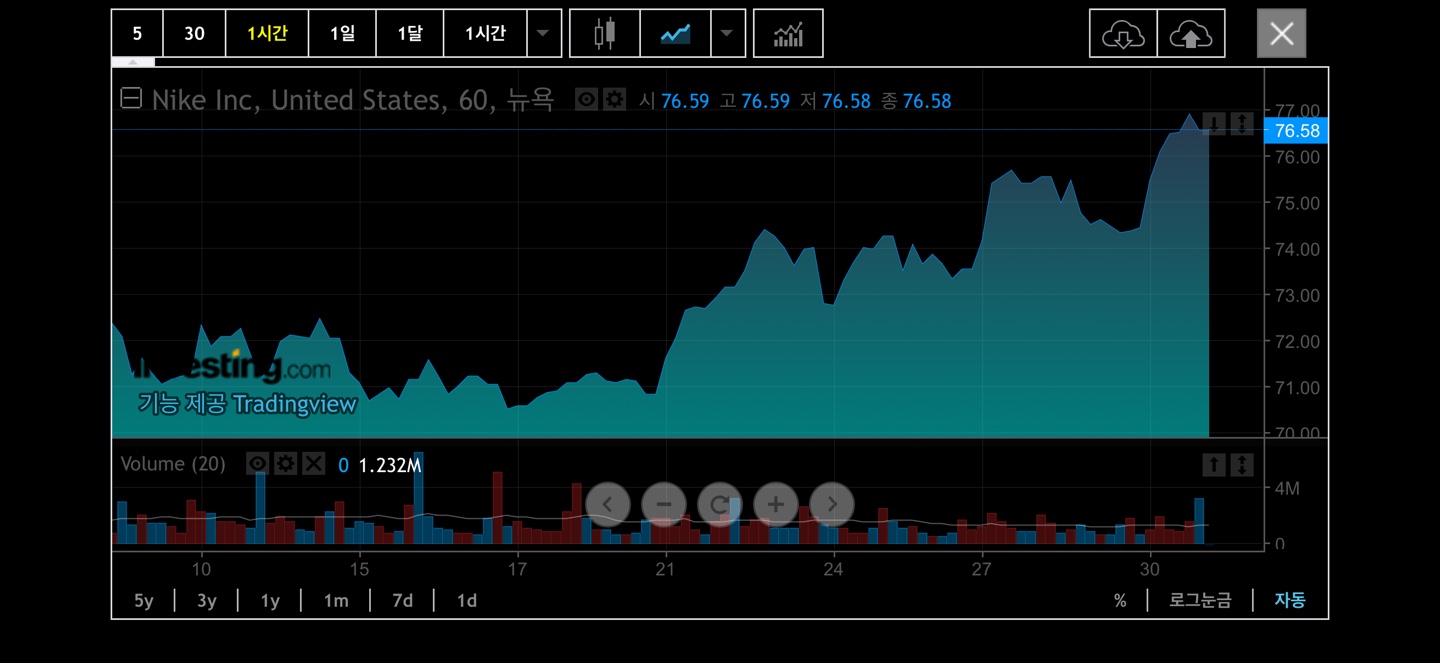The image size is (1440, 663).
Task: Switch to the 1달 interval
Action: coord(409,33)
